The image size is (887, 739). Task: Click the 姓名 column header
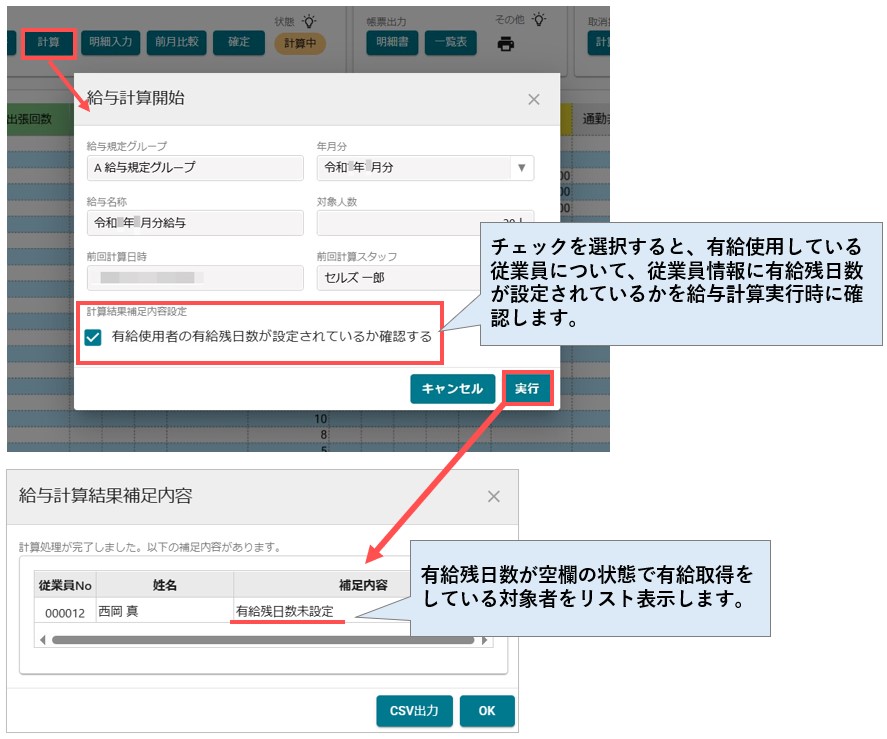165,585
